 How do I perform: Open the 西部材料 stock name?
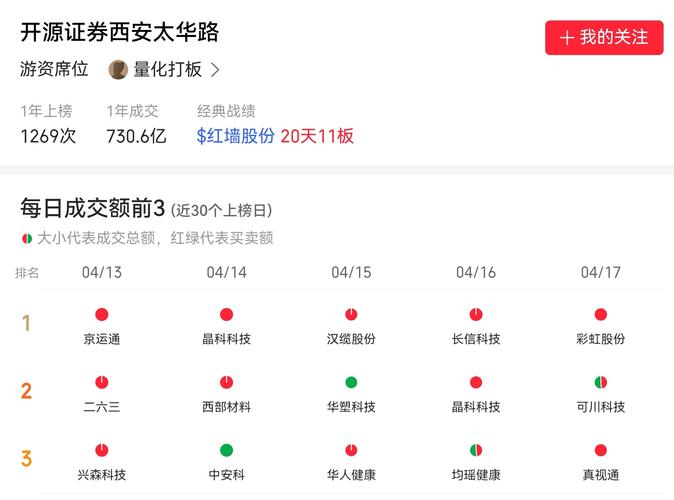tap(227, 407)
